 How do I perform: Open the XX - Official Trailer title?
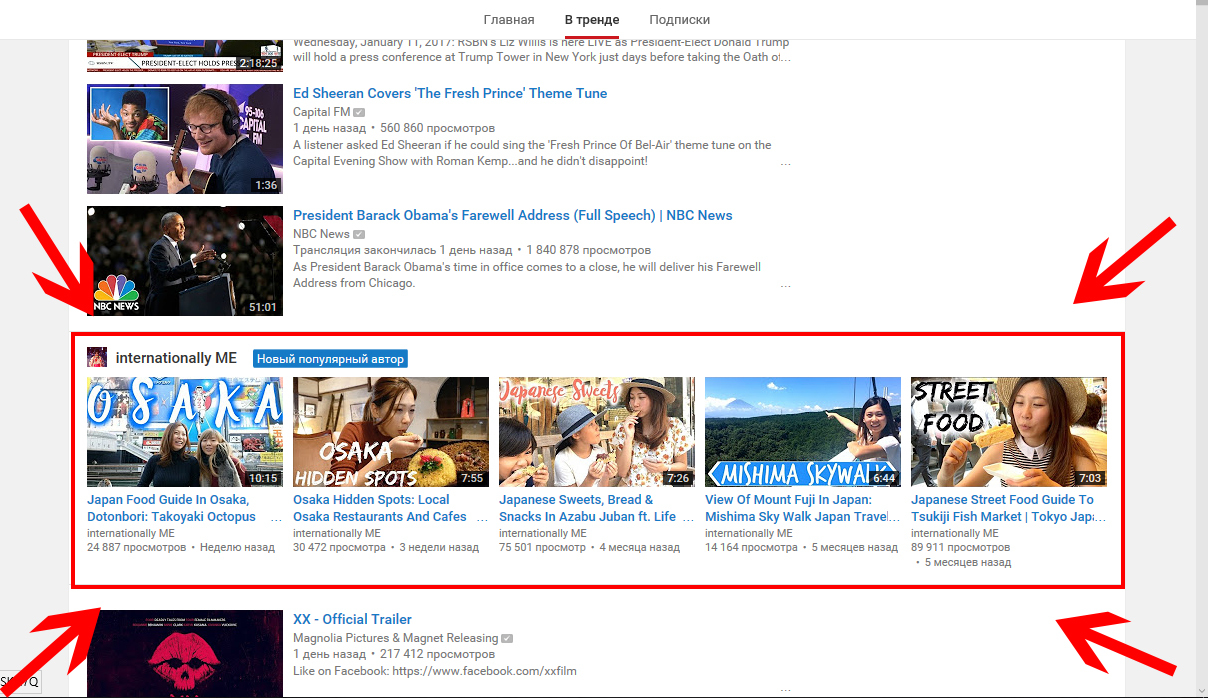click(x=352, y=619)
